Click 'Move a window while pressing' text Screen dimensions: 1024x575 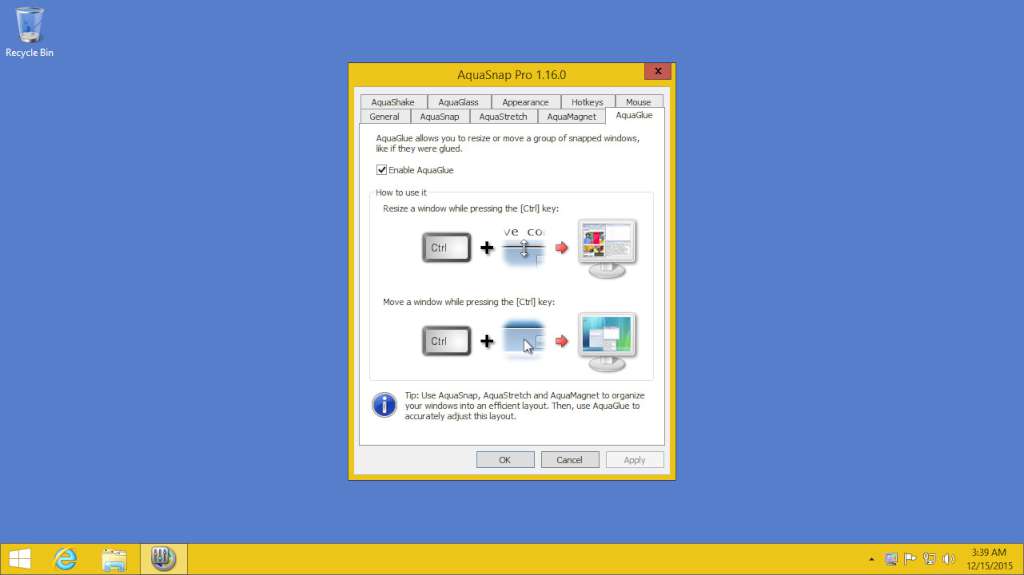coord(469,302)
